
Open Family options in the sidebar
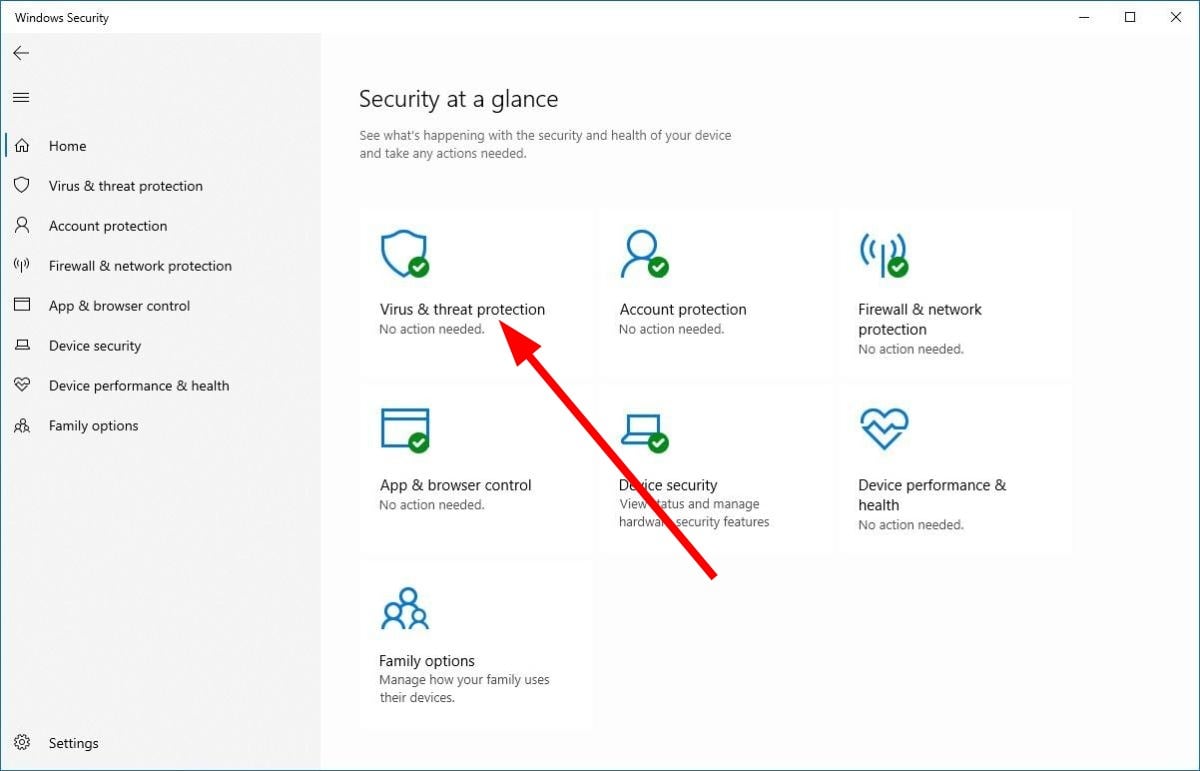pyautogui.click(x=93, y=426)
